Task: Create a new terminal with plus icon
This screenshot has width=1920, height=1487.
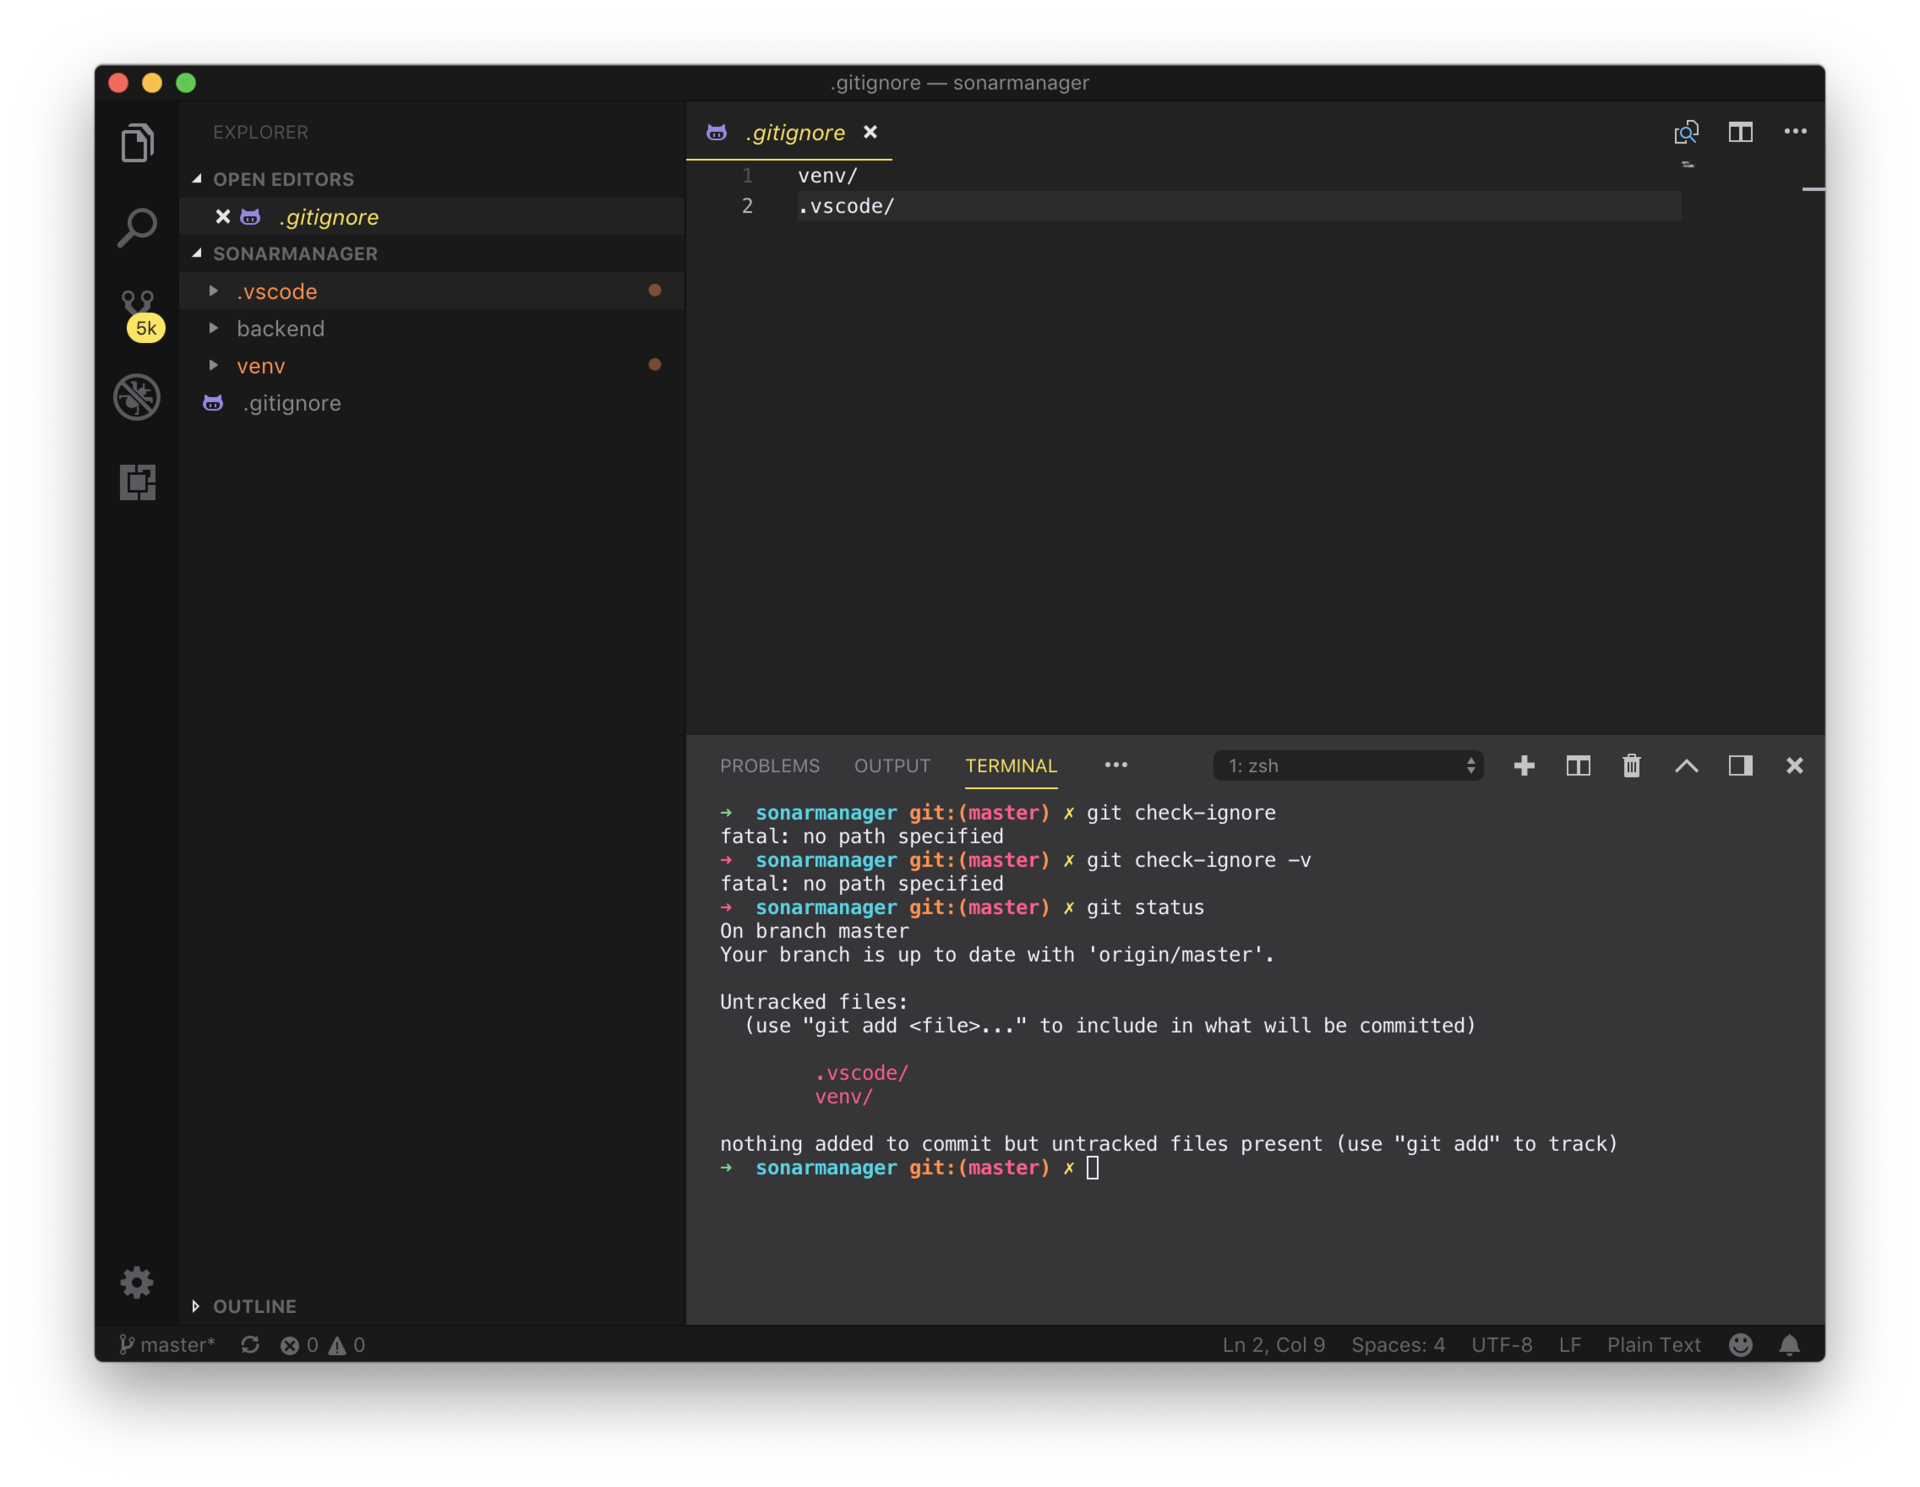Action: (1524, 765)
